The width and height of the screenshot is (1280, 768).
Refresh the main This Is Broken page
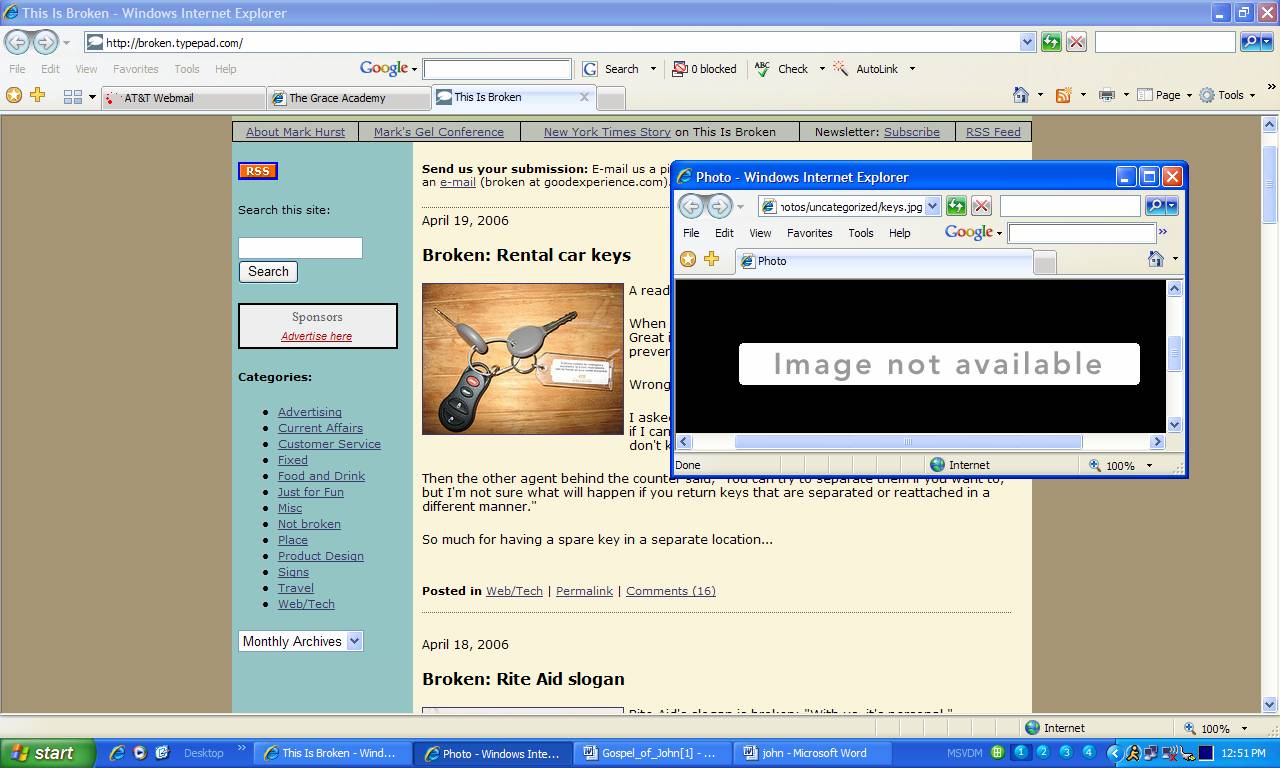point(1051,42)
